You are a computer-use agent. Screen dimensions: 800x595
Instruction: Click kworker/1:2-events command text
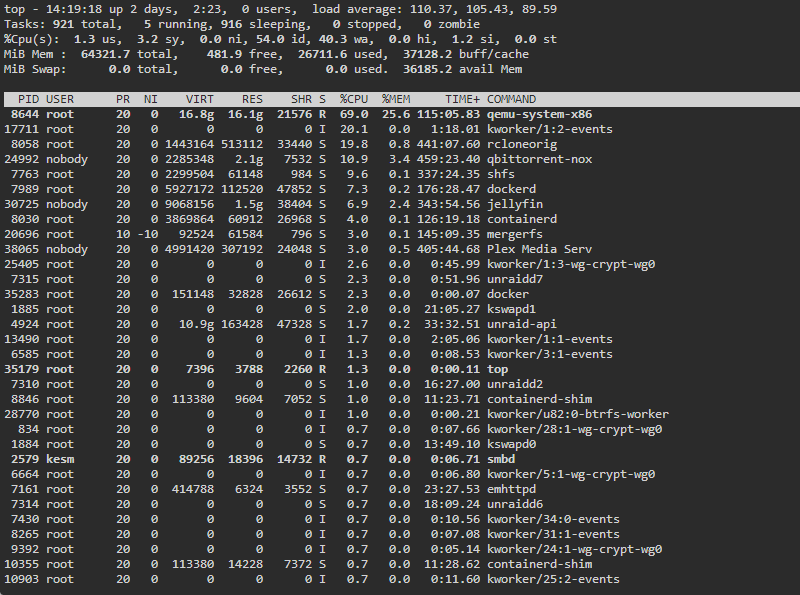click(x=549, y=129)
